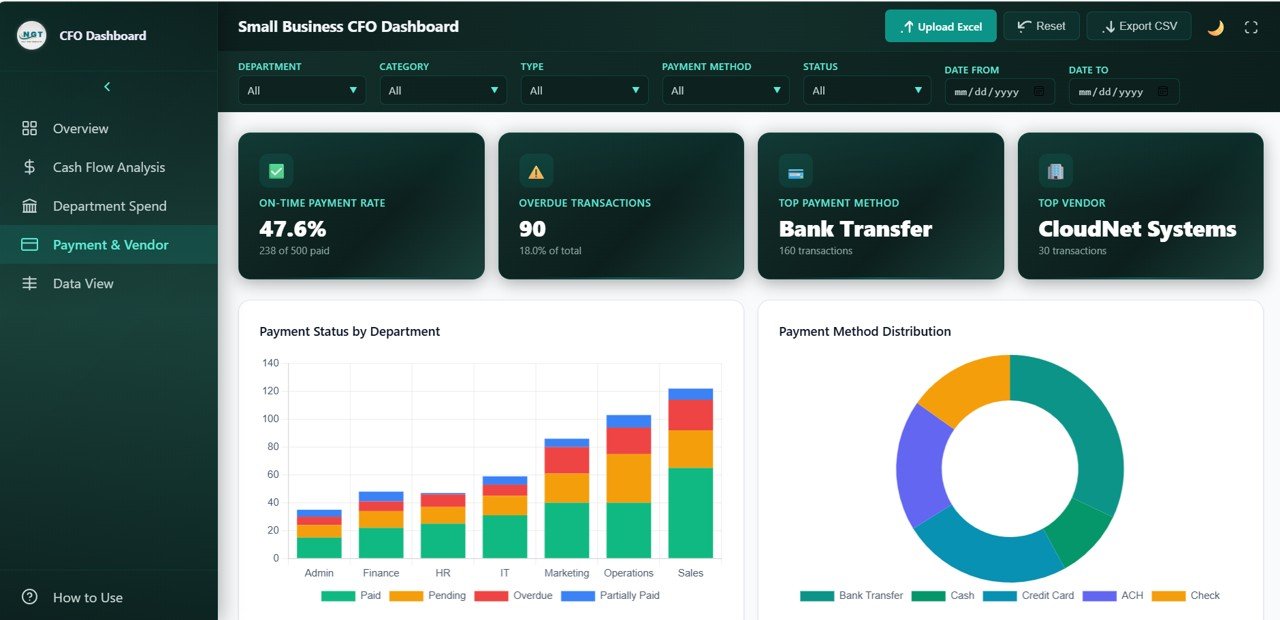Toggle dark mode with the moon icon
The height and width of the screenshot is (620, 1280).
point(1216,27)
